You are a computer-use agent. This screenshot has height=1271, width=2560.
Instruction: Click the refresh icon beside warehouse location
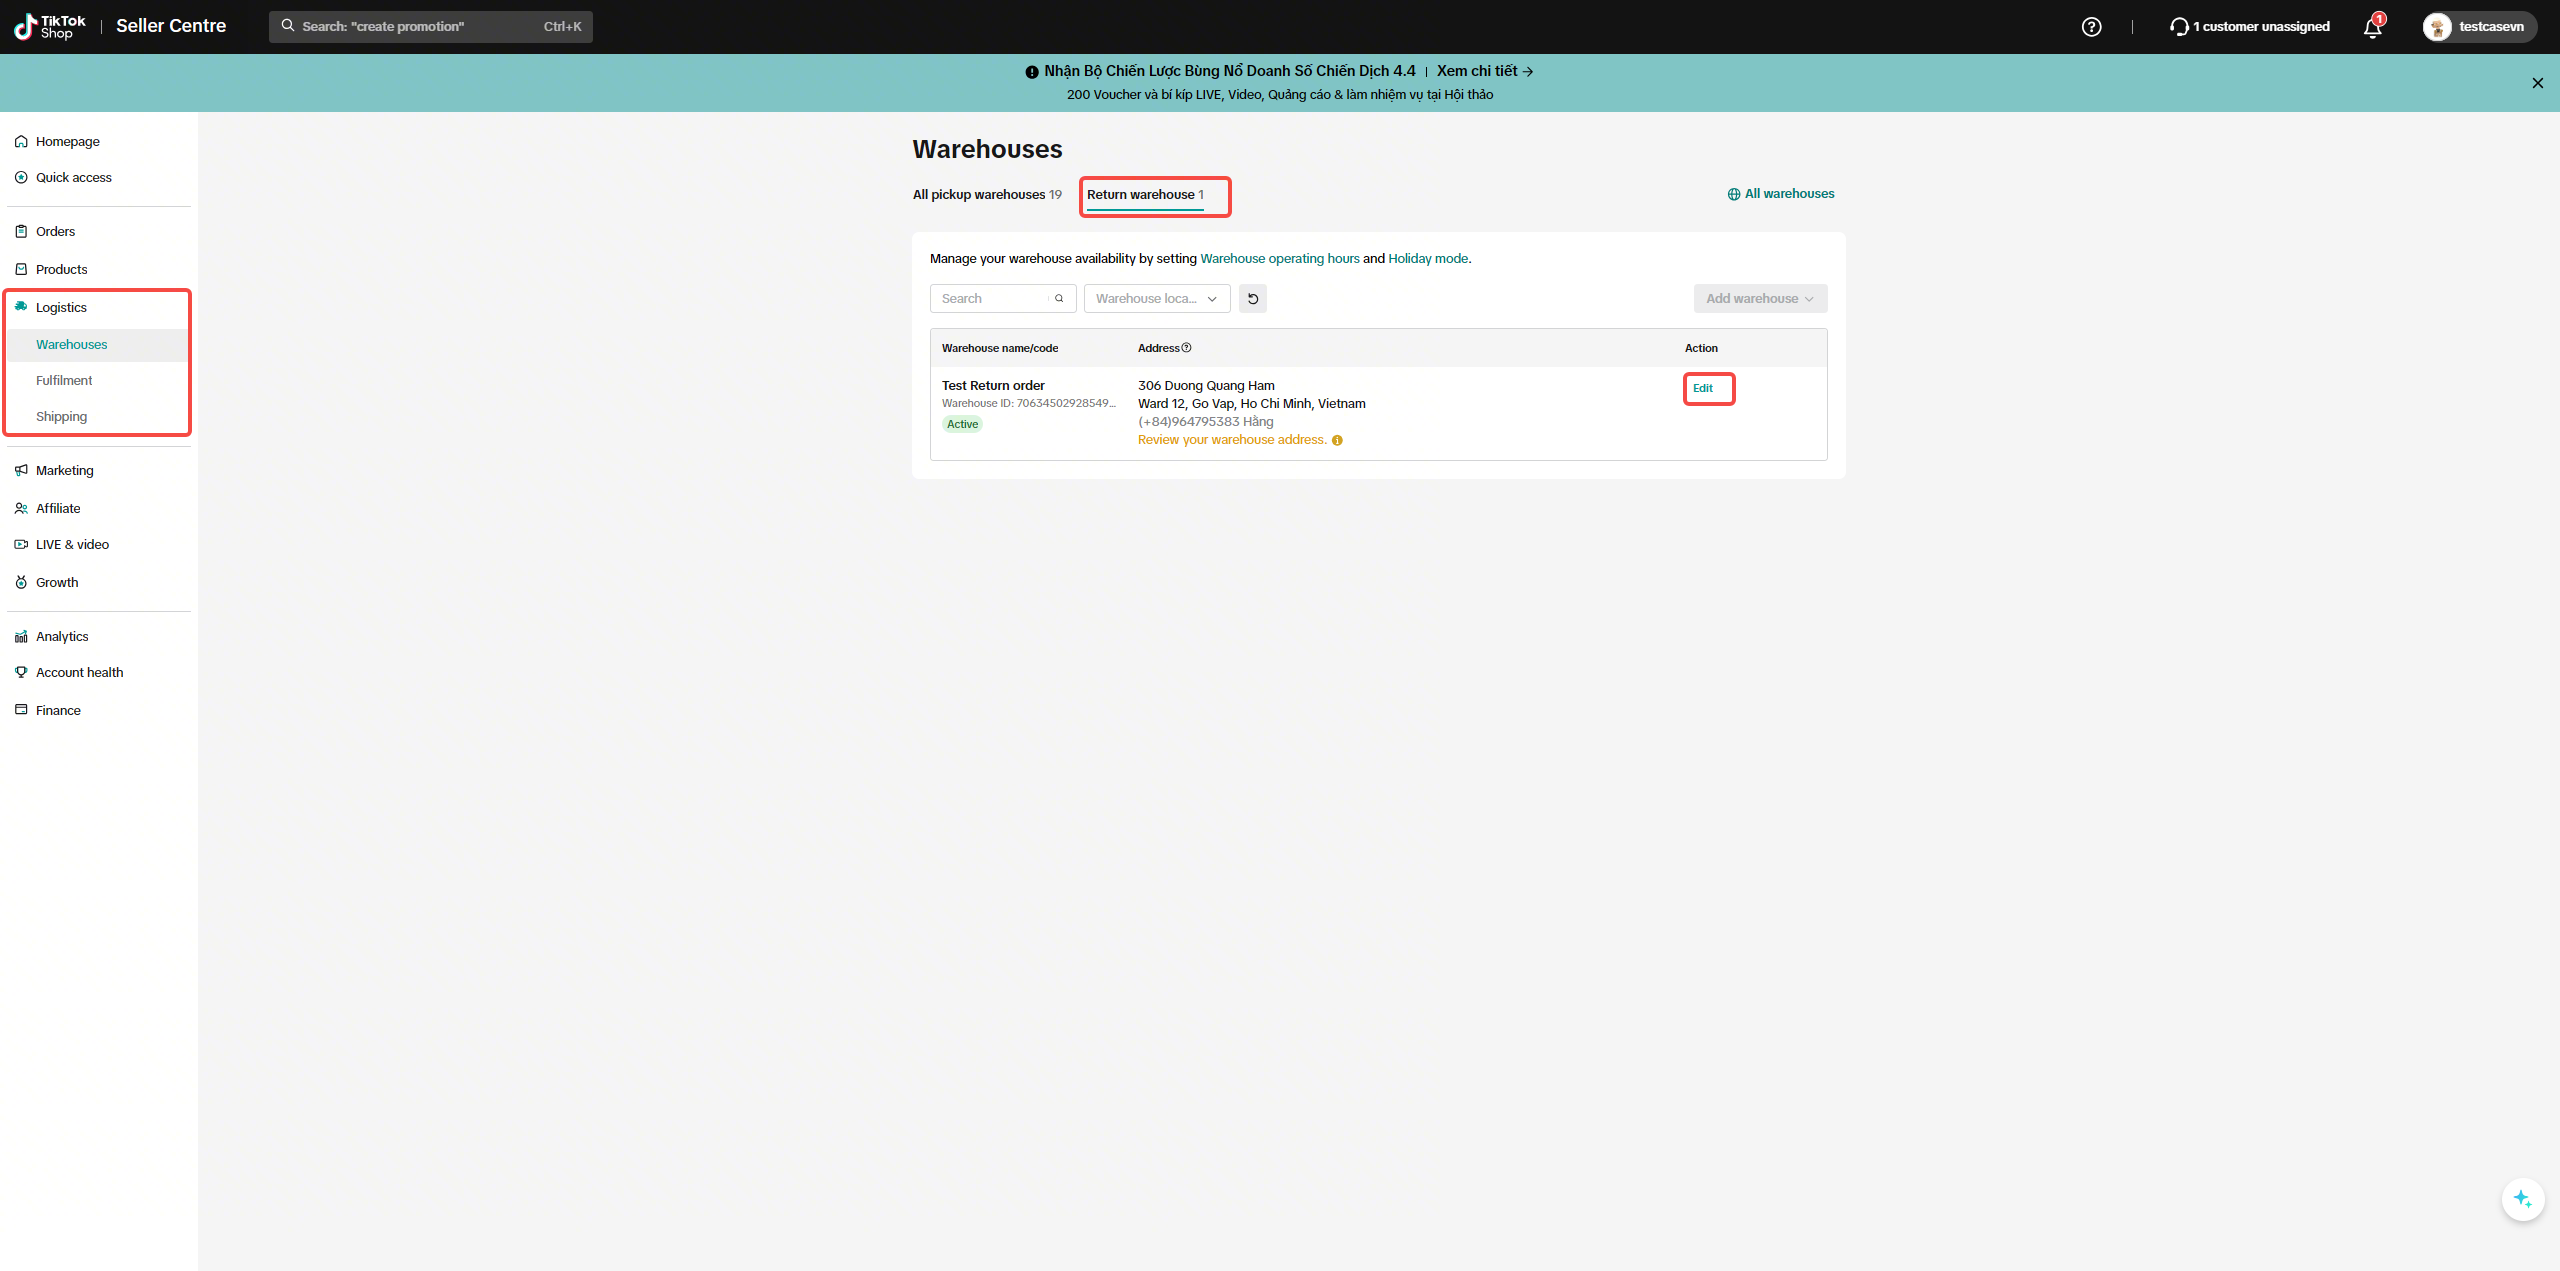tap(1253, 299)
